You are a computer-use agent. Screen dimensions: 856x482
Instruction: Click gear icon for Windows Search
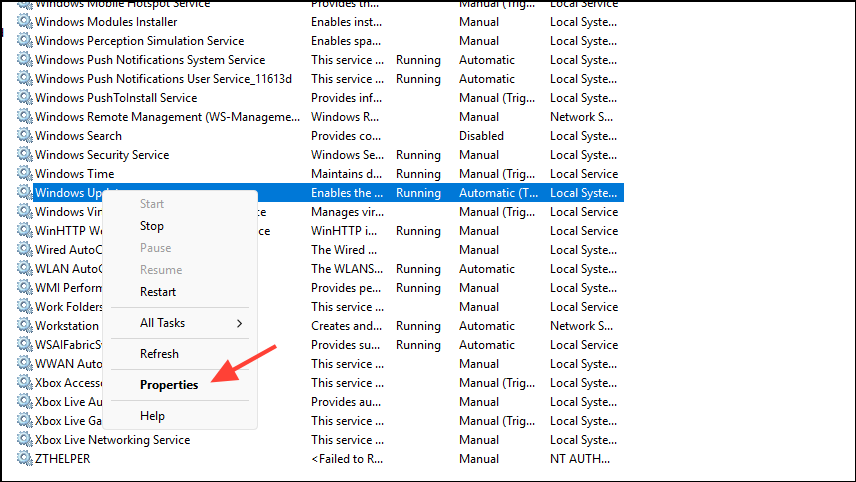point(25,135)
